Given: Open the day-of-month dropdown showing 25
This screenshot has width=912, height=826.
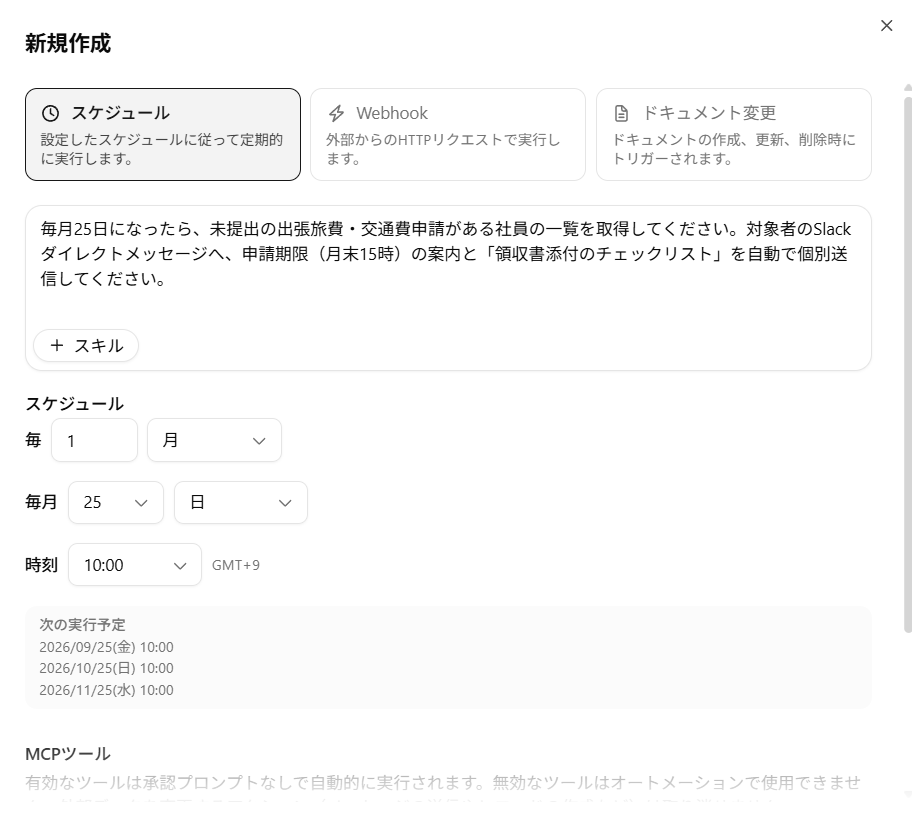Looking at the screenshot, I should (x=116, y=503).
